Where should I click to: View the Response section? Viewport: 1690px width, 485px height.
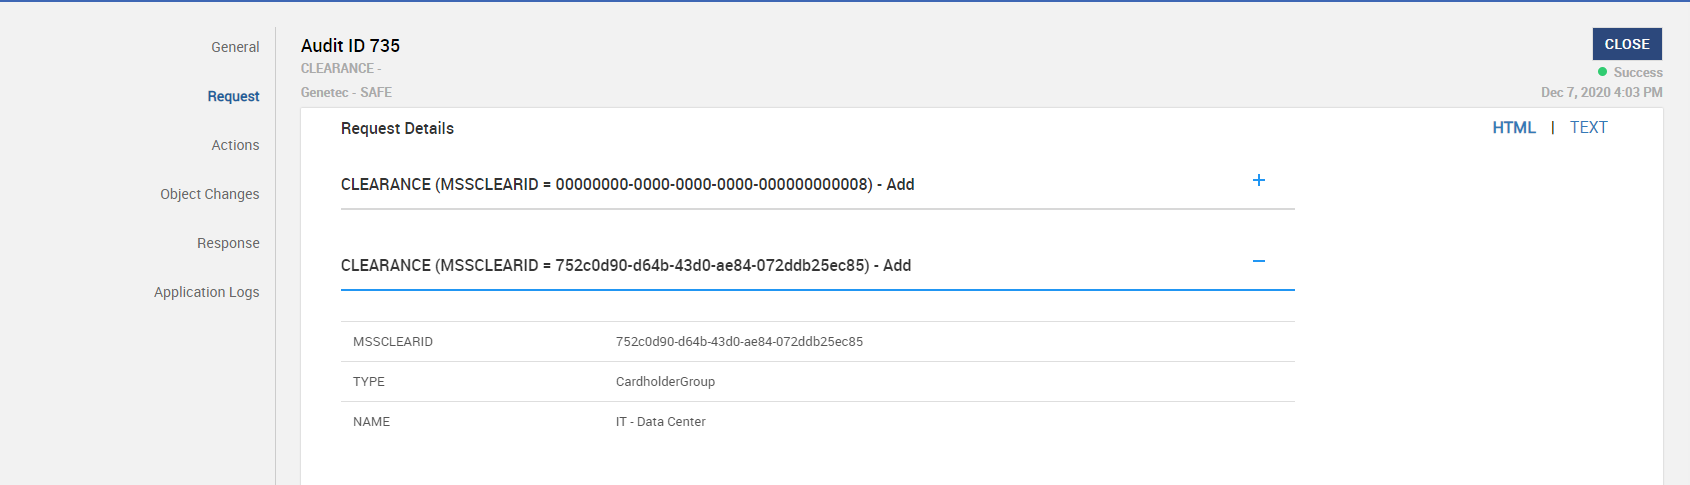click(228, 243)
